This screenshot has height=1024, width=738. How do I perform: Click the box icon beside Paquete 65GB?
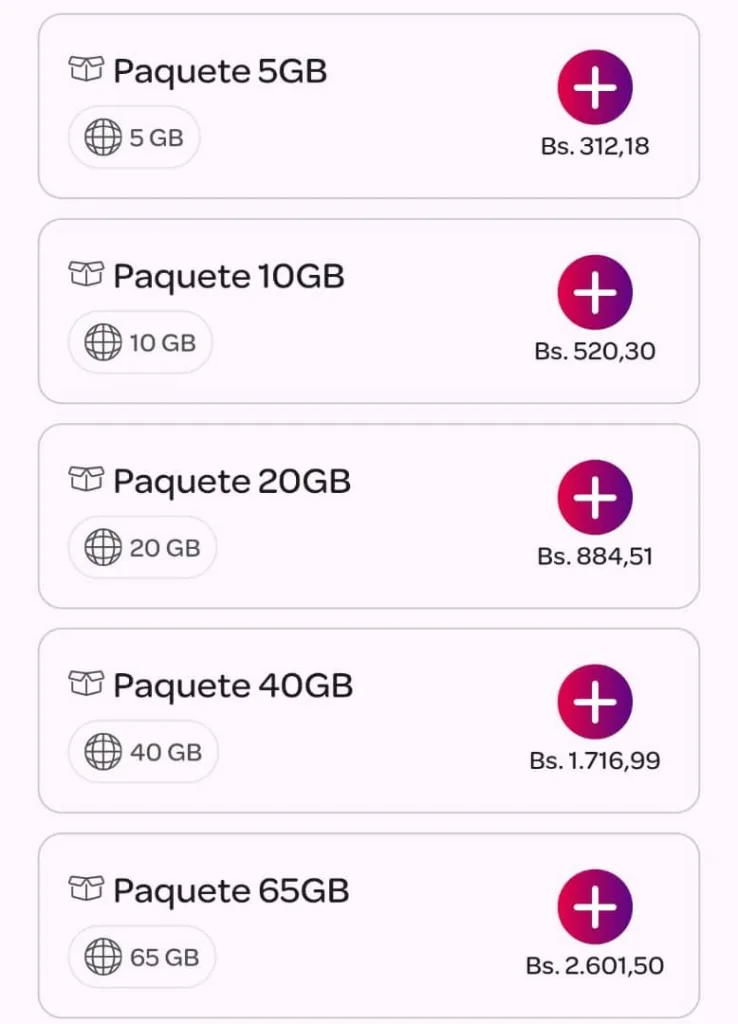(86, 888)
